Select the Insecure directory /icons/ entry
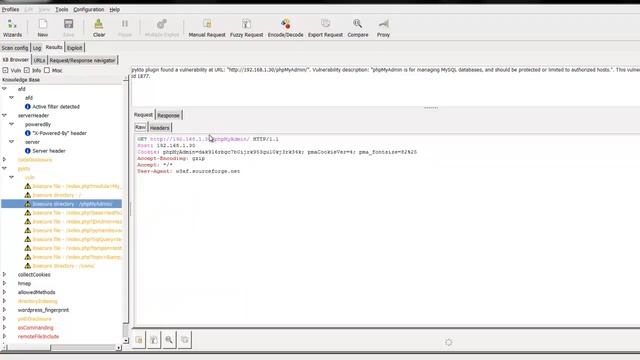The width and height of the screenshot is (640, 360). click(64, 266)
